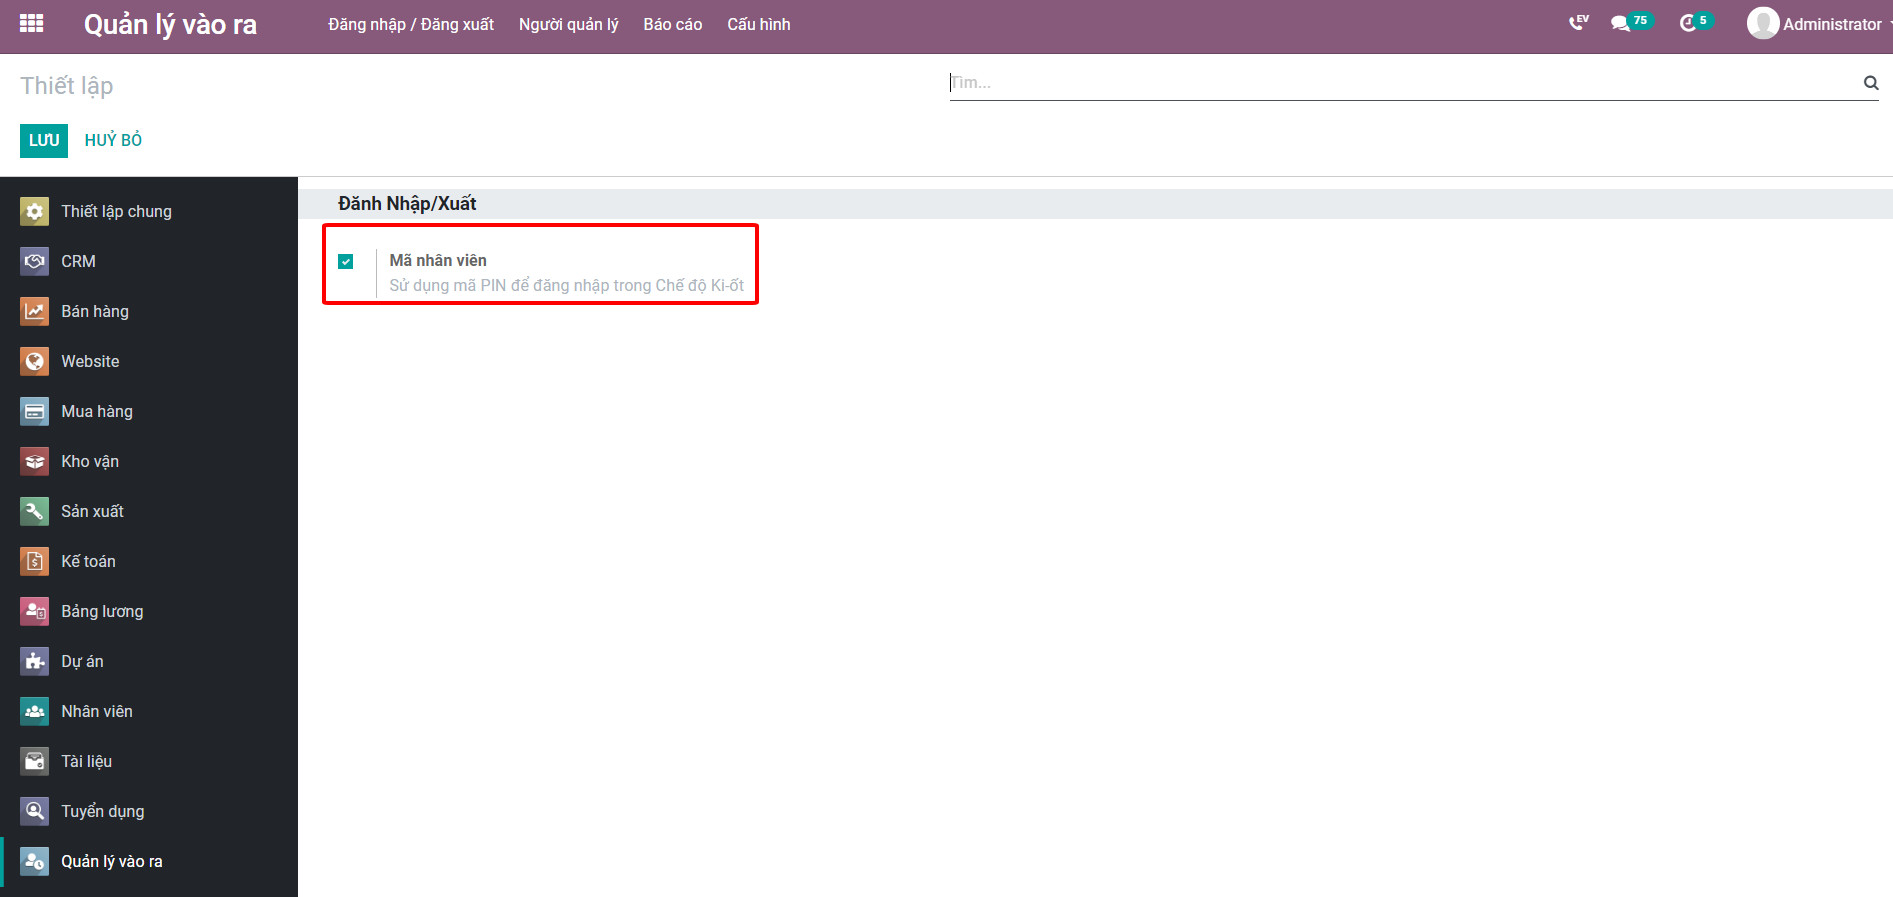Open the Administrator user dropdown
The height and width of the screenshot is (897, 1893).
click(x=1819, y=23)
